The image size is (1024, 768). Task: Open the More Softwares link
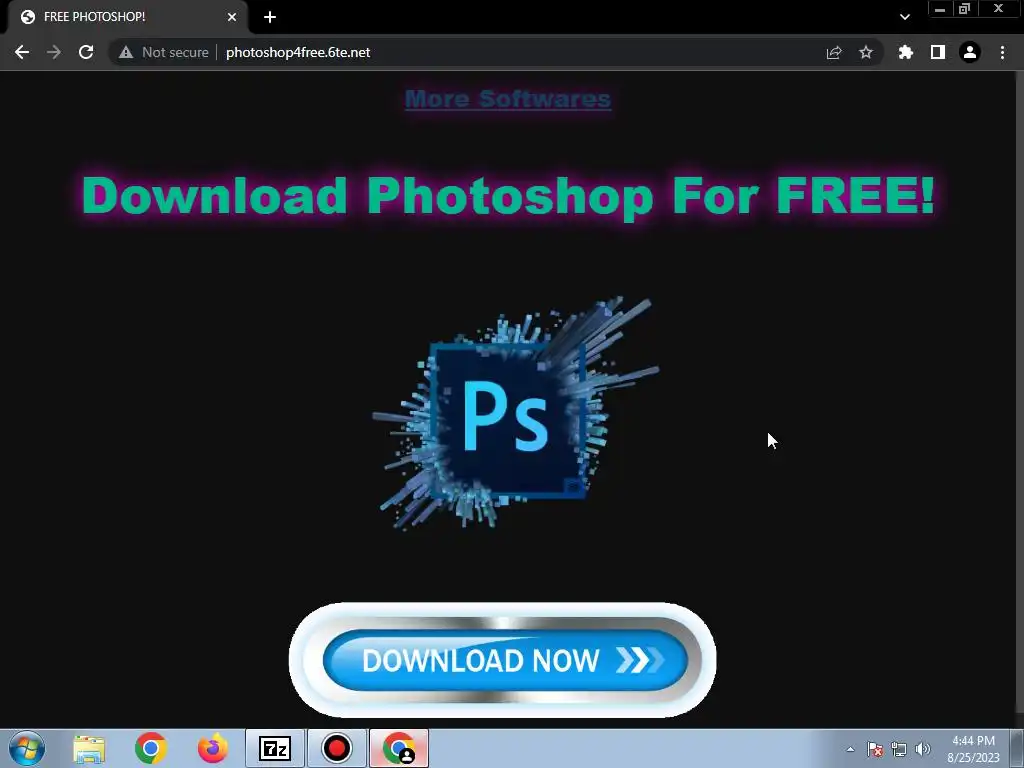click(508, 99)
